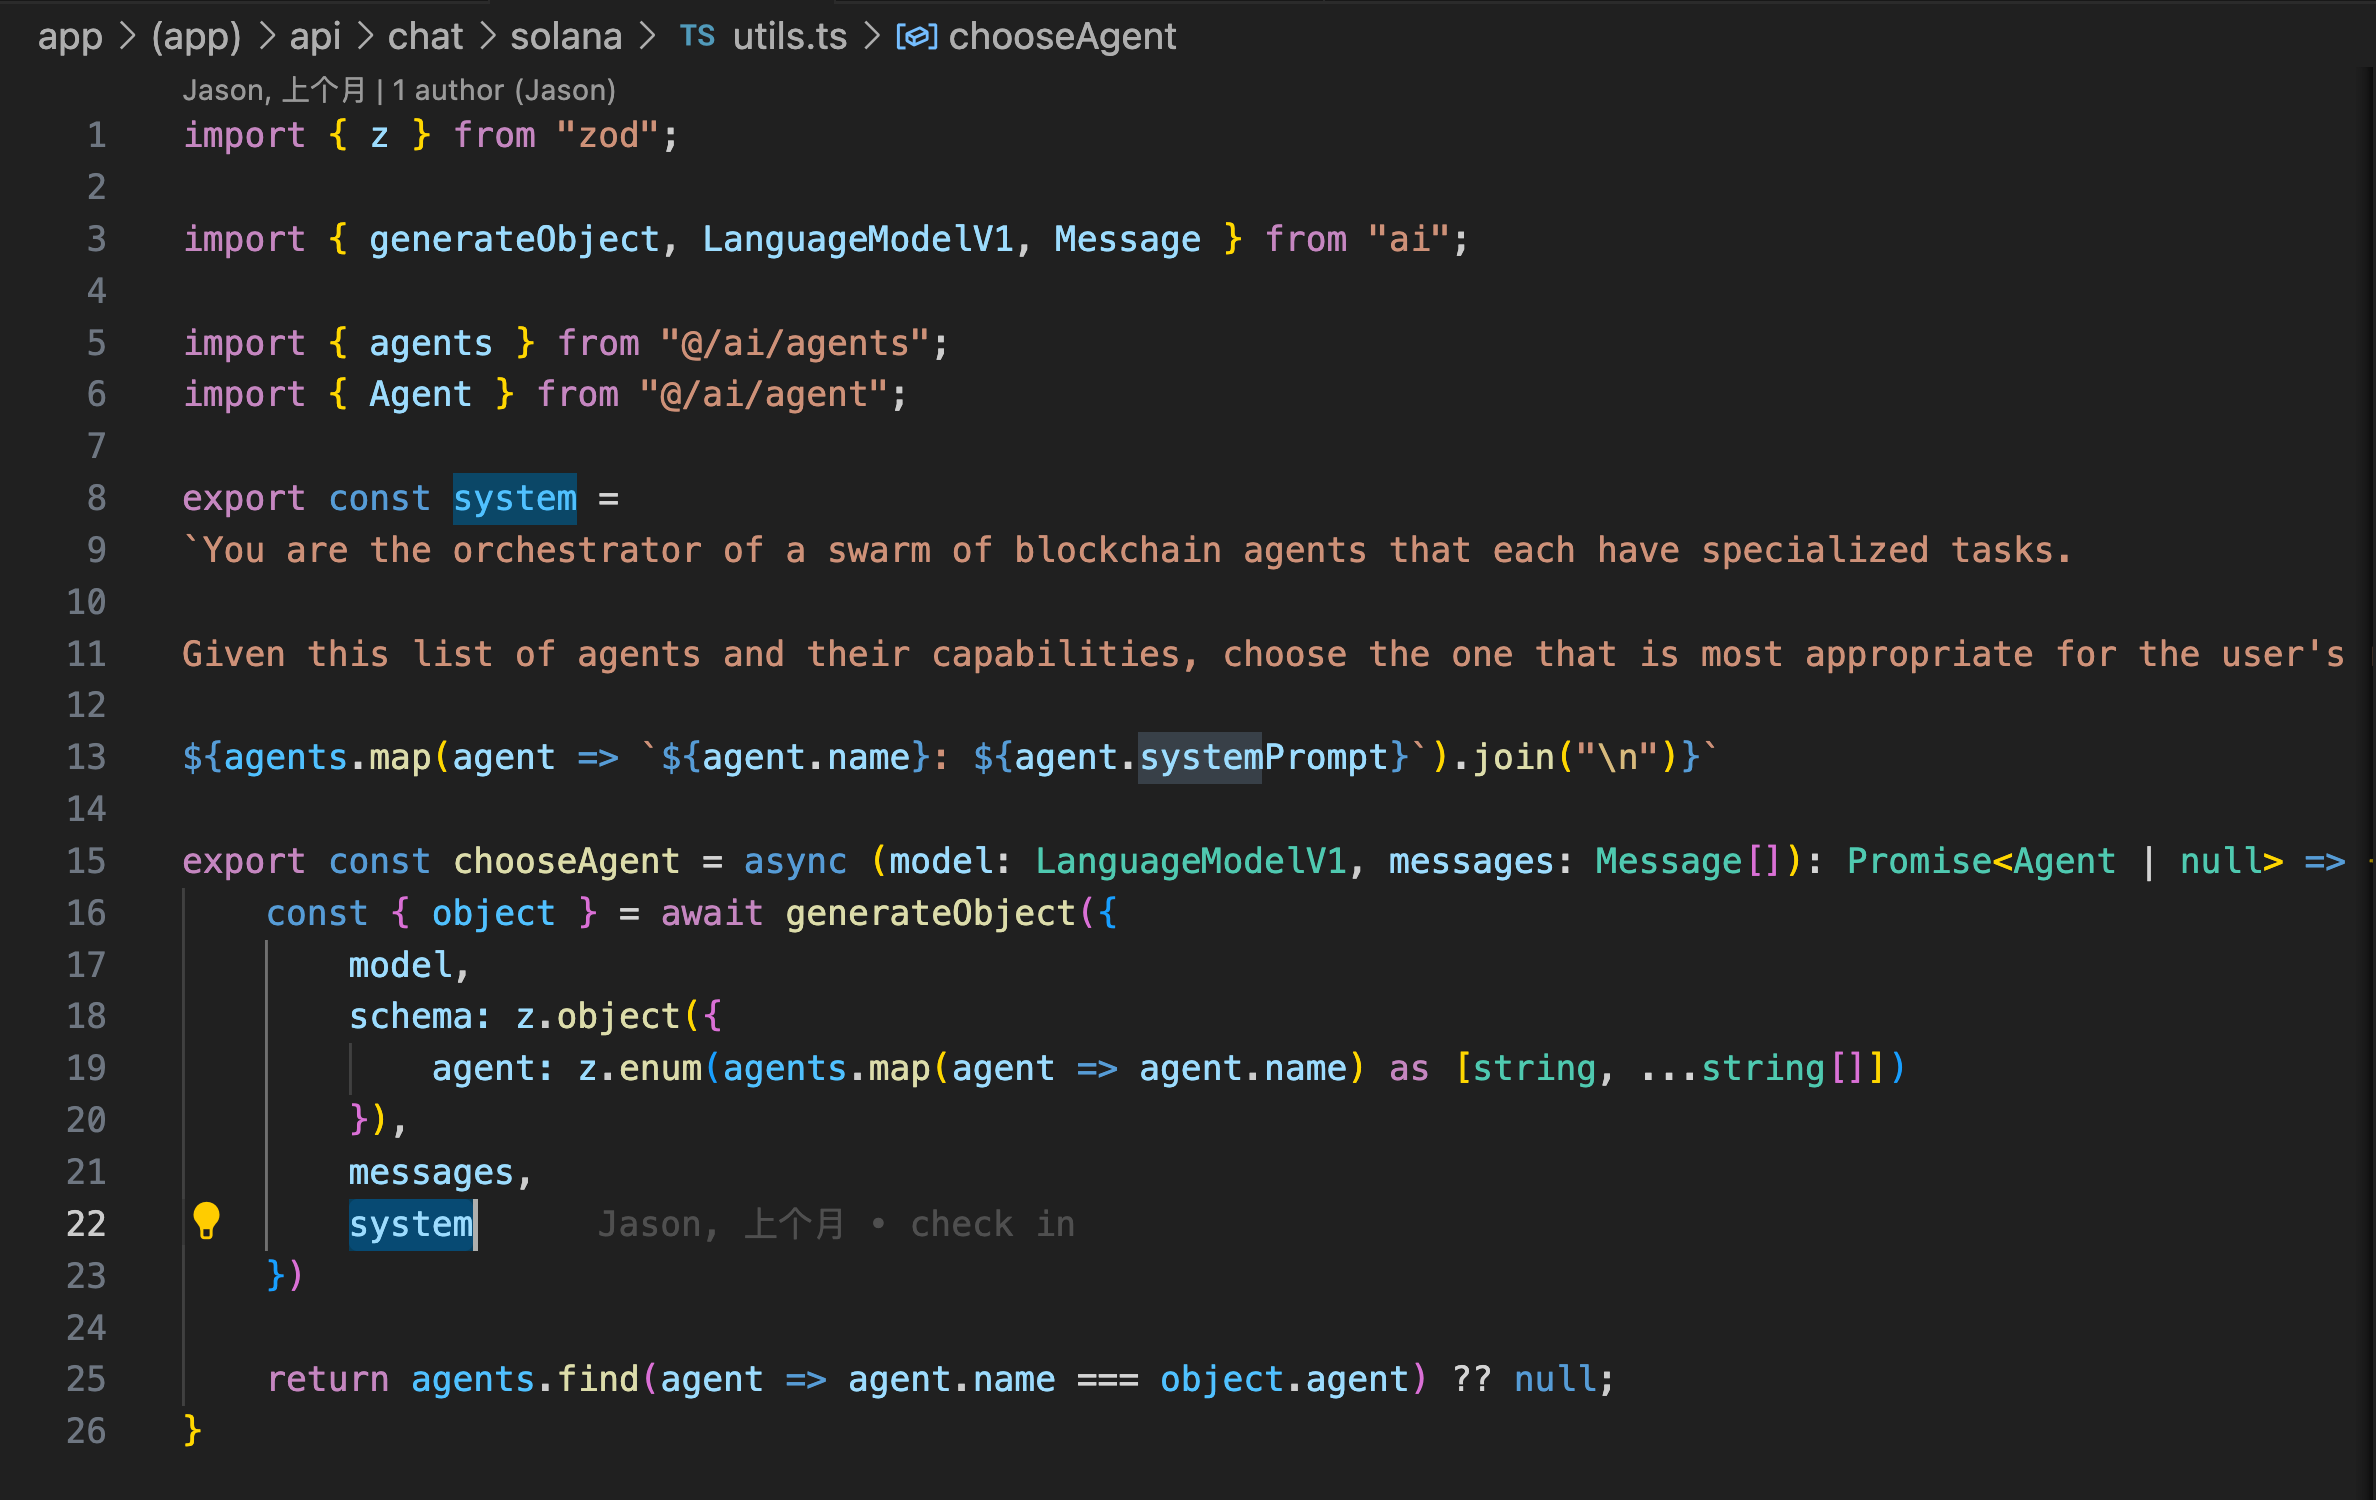2376x1500 pixels.
Task: Click the lightbulb code action icon
Action: coord(206,1221)
